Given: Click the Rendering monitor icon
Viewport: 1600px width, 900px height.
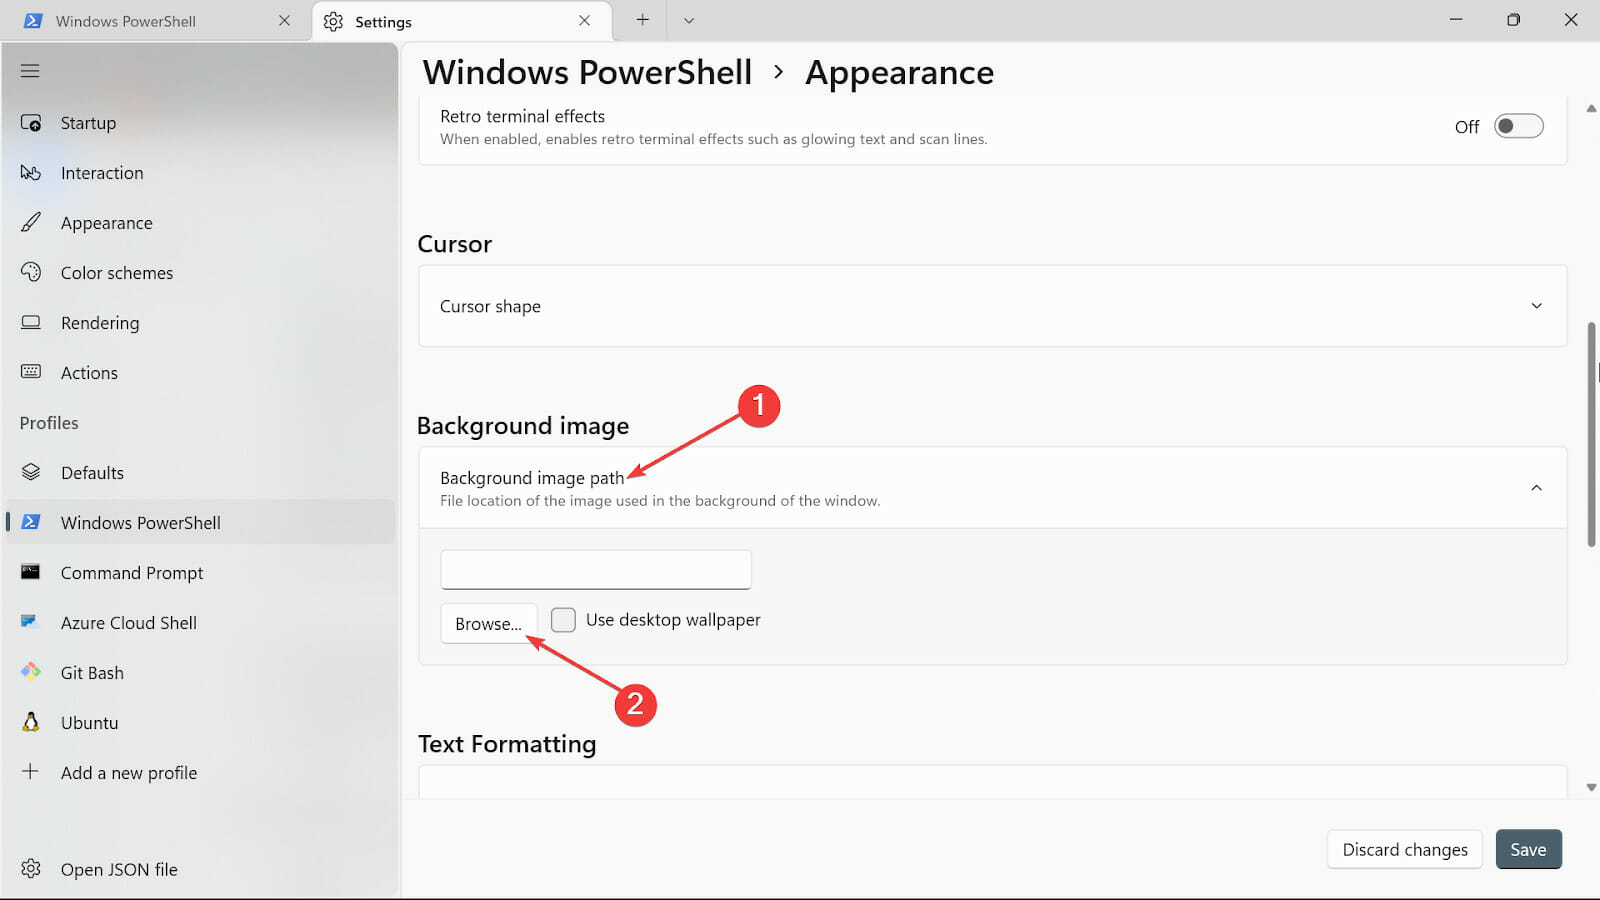Looking at the screenshot, I should [31, 322].
